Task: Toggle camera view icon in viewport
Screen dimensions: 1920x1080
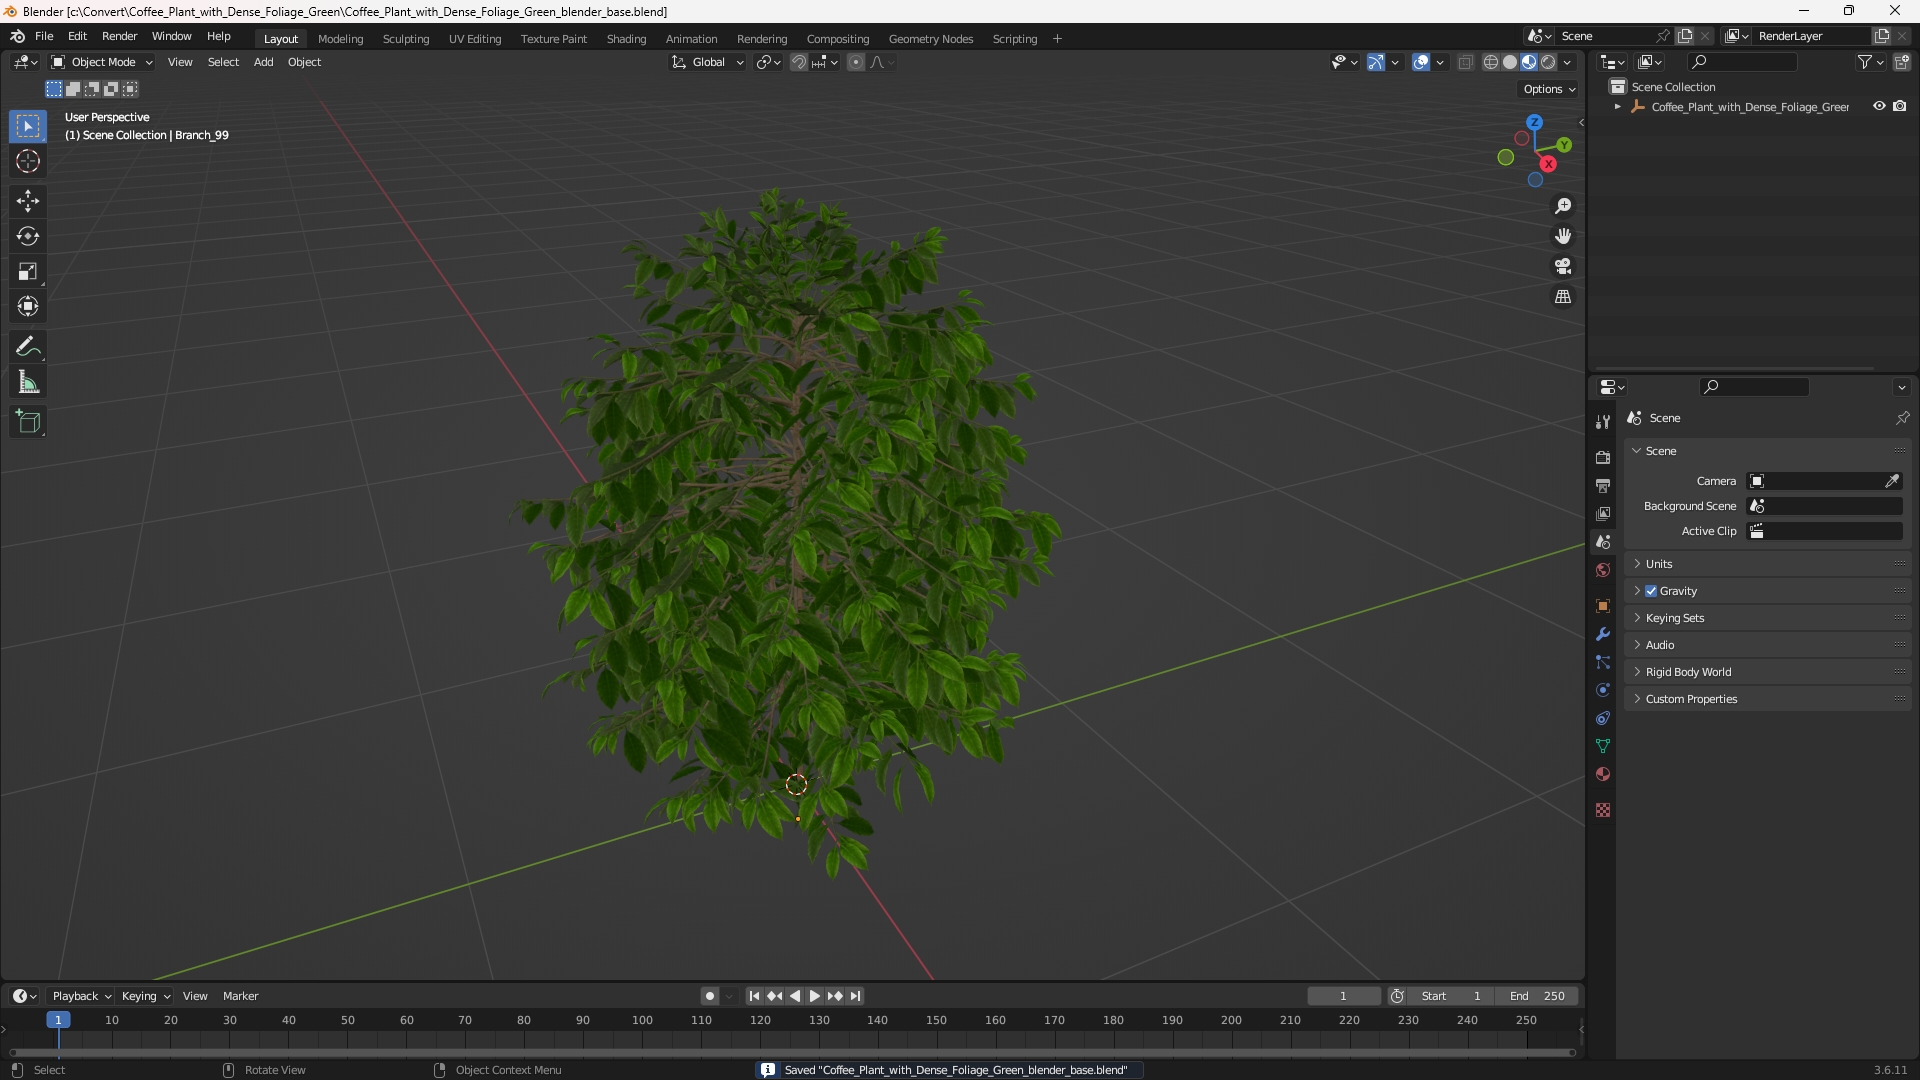Action: coord(1563,266)
